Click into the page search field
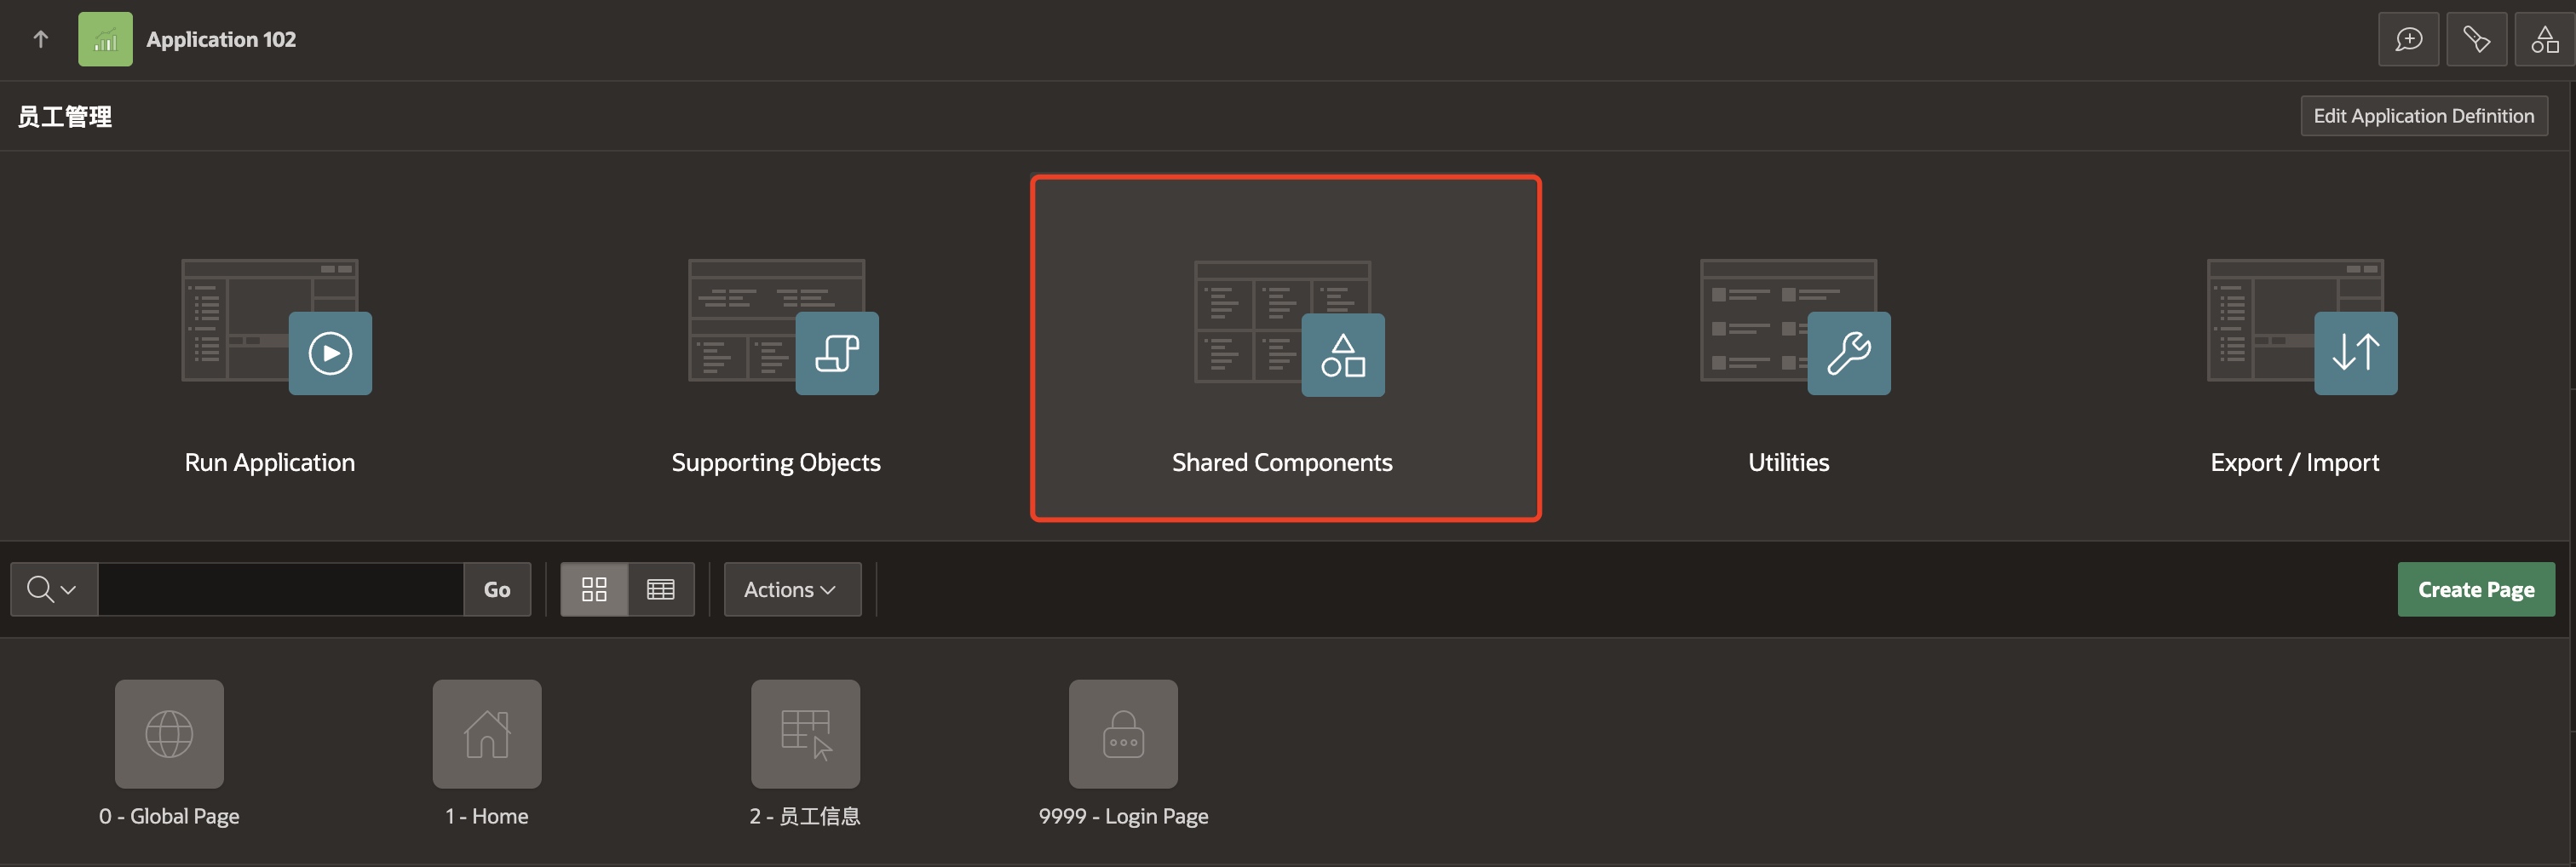The image size is (2576, 867). tap(280, 589)
